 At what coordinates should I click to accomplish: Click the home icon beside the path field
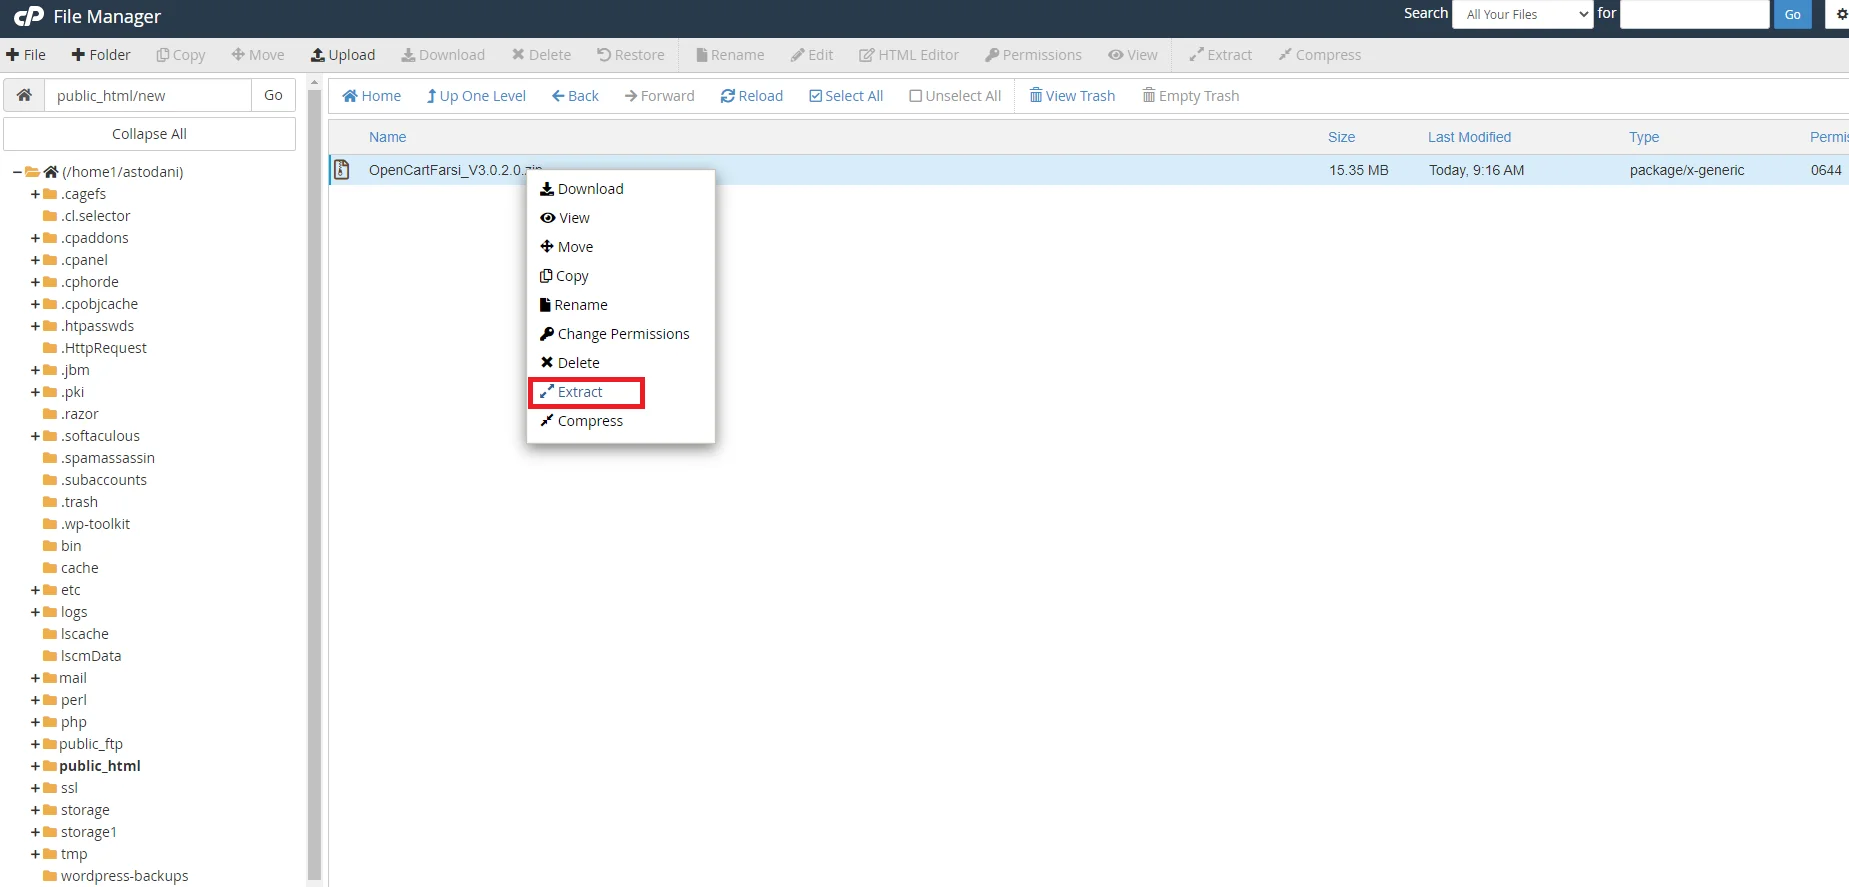pyautogui.click(x=24, y=95)
